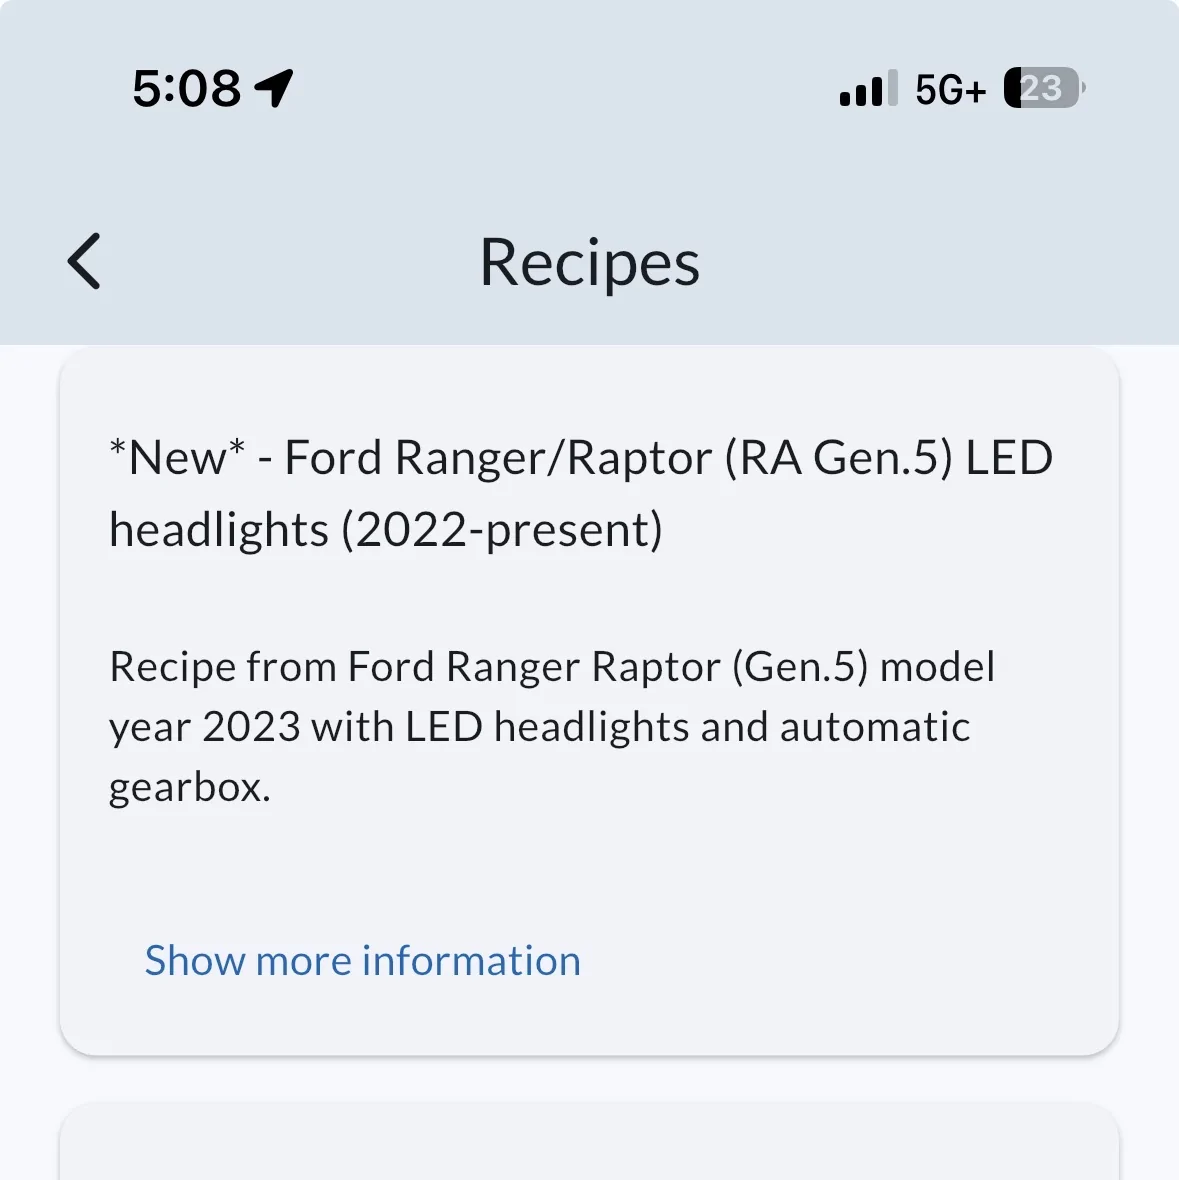Tap the 5G+ network indicator
The width and height of the screenshot is (1179, 1180).
[x=950, y=90]
